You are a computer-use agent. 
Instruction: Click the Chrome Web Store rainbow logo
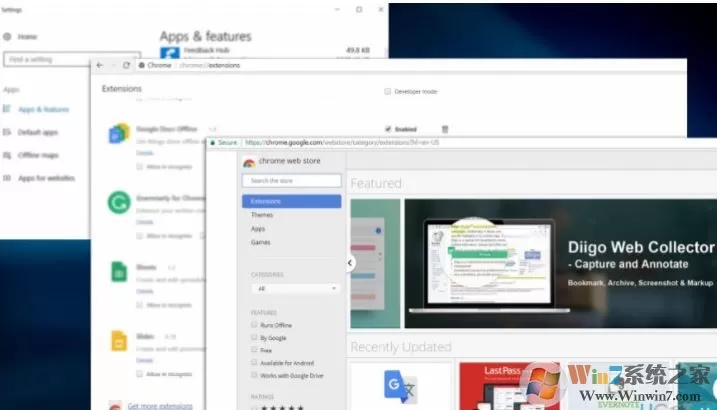[x=249, y=162]
